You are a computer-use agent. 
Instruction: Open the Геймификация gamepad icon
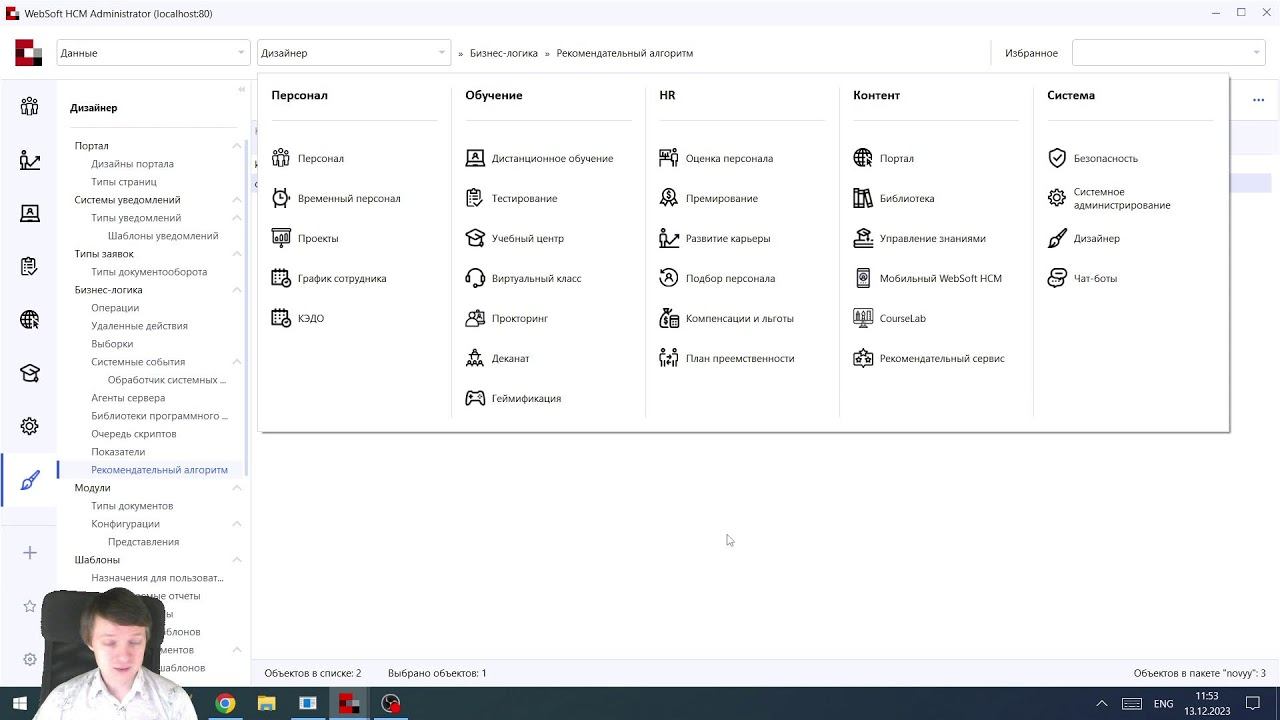click(475, 398)
